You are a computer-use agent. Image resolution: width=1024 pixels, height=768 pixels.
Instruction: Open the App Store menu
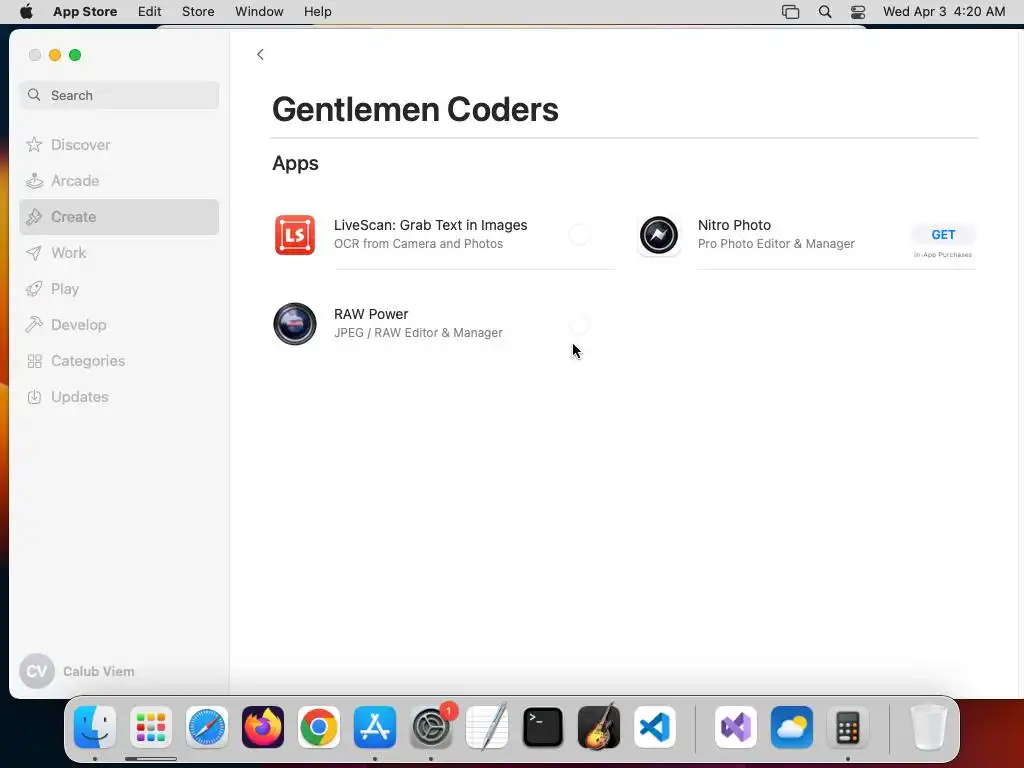pyautogui.click(x=85, y=12)
